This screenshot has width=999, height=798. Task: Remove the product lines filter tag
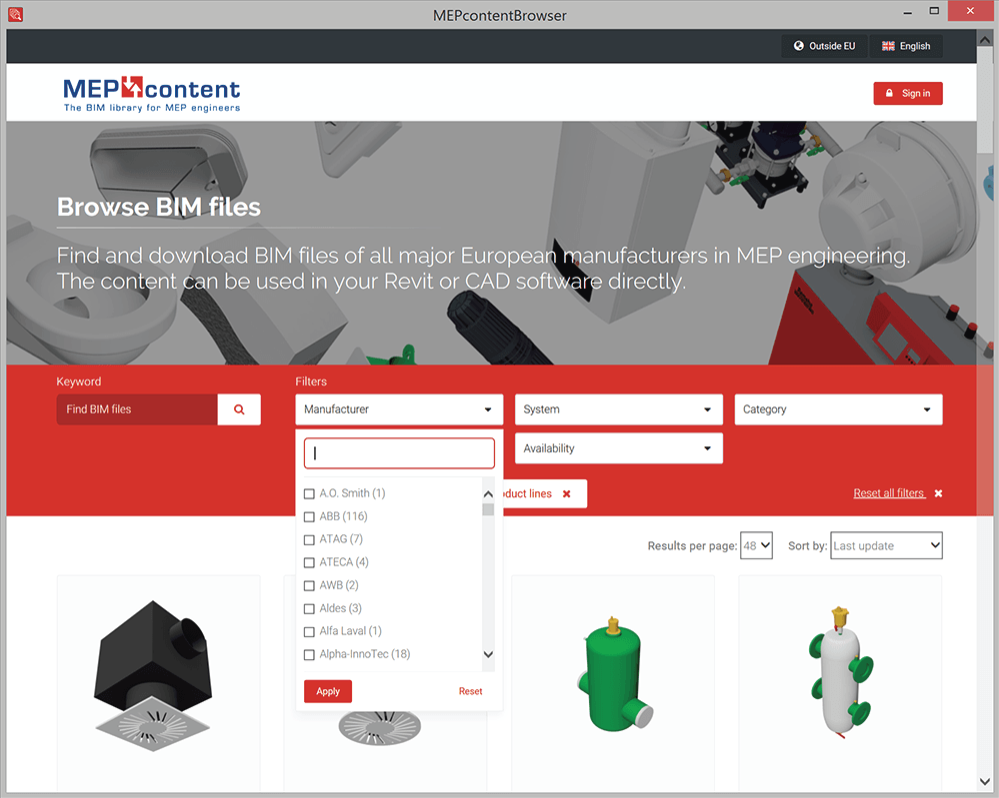[566, 494]
